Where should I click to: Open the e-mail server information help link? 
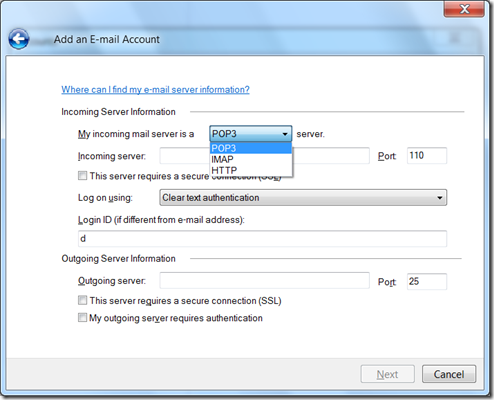(155, 89)
